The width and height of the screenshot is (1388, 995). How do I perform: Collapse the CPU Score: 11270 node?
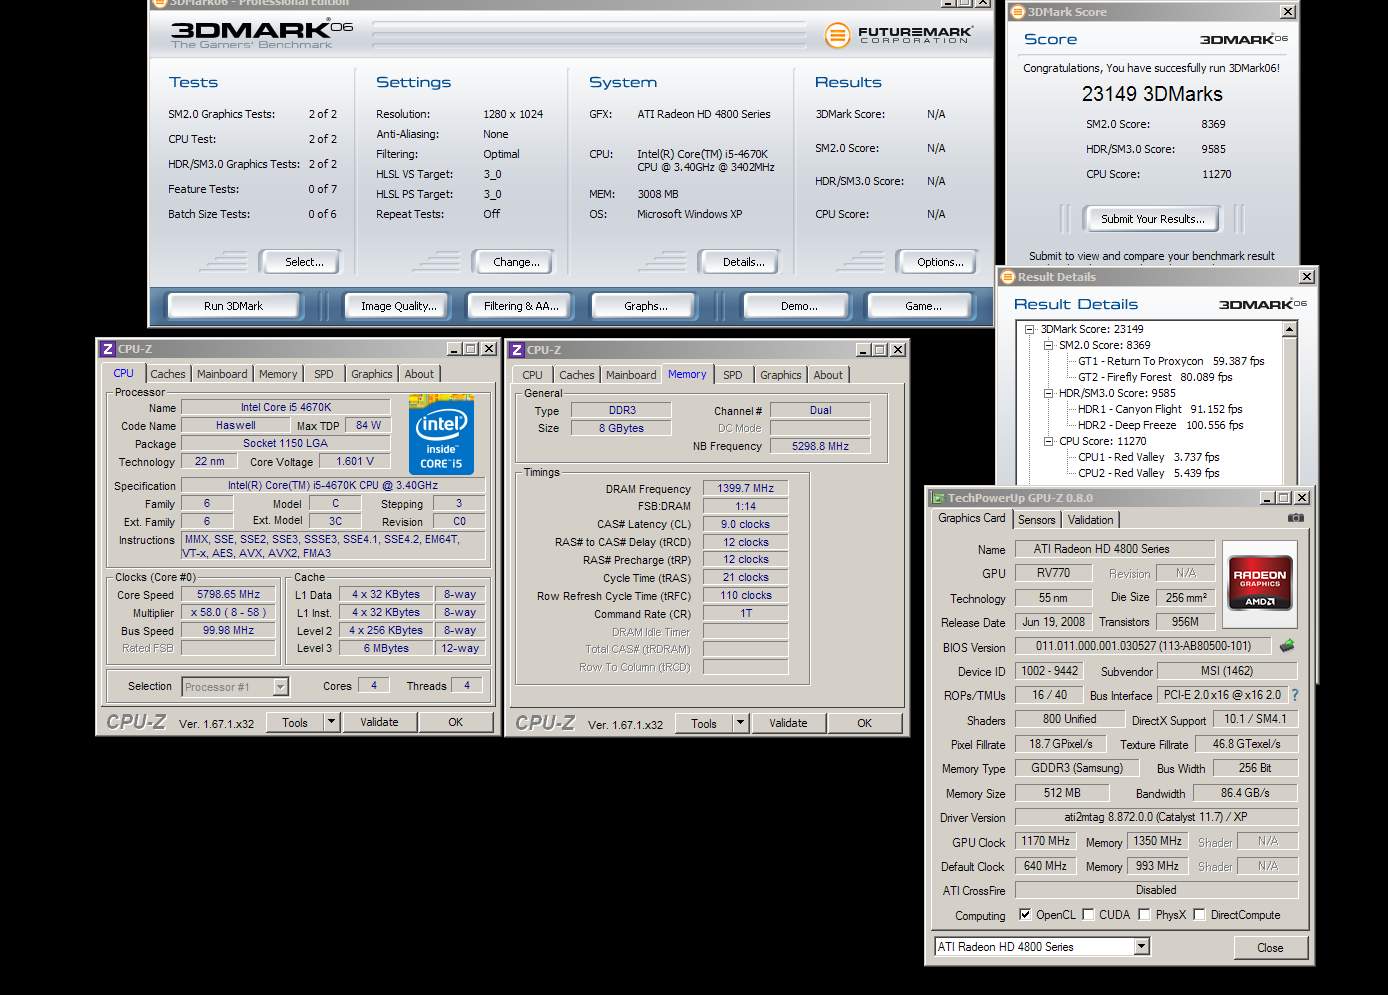1048,441
